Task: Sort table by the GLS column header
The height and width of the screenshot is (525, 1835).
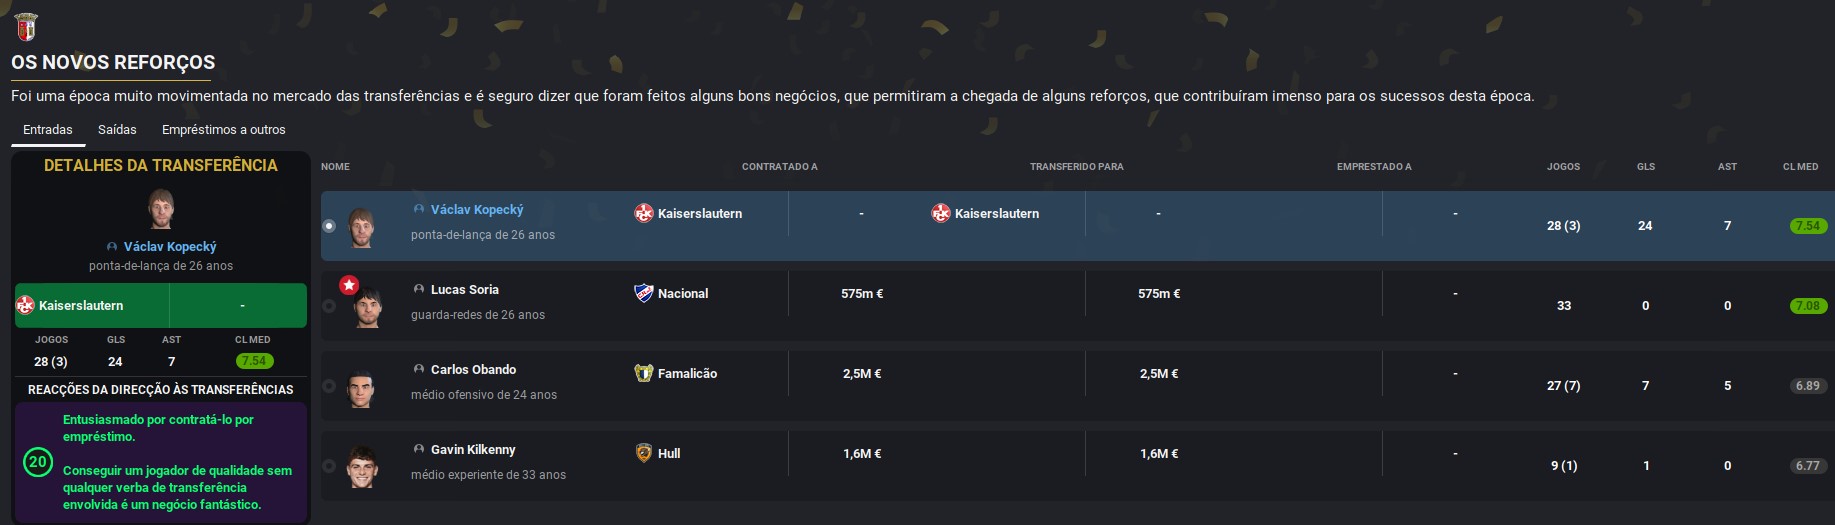Action: [1646, 167]
